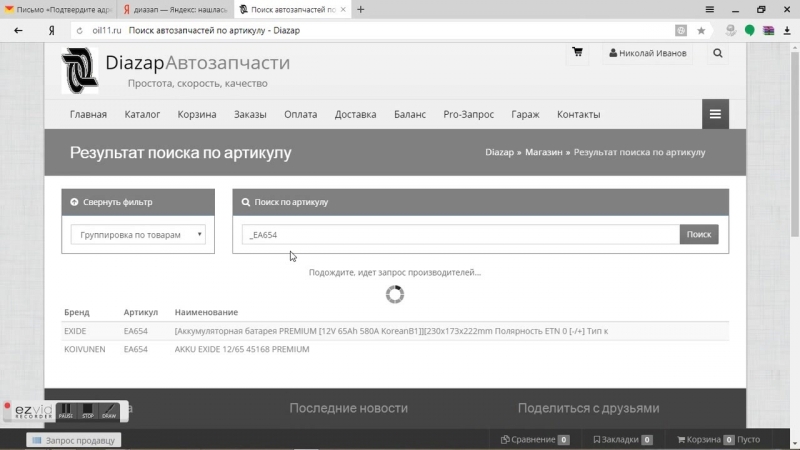Pause the ezvid recording
800x450 pixels.
(65, 411)
